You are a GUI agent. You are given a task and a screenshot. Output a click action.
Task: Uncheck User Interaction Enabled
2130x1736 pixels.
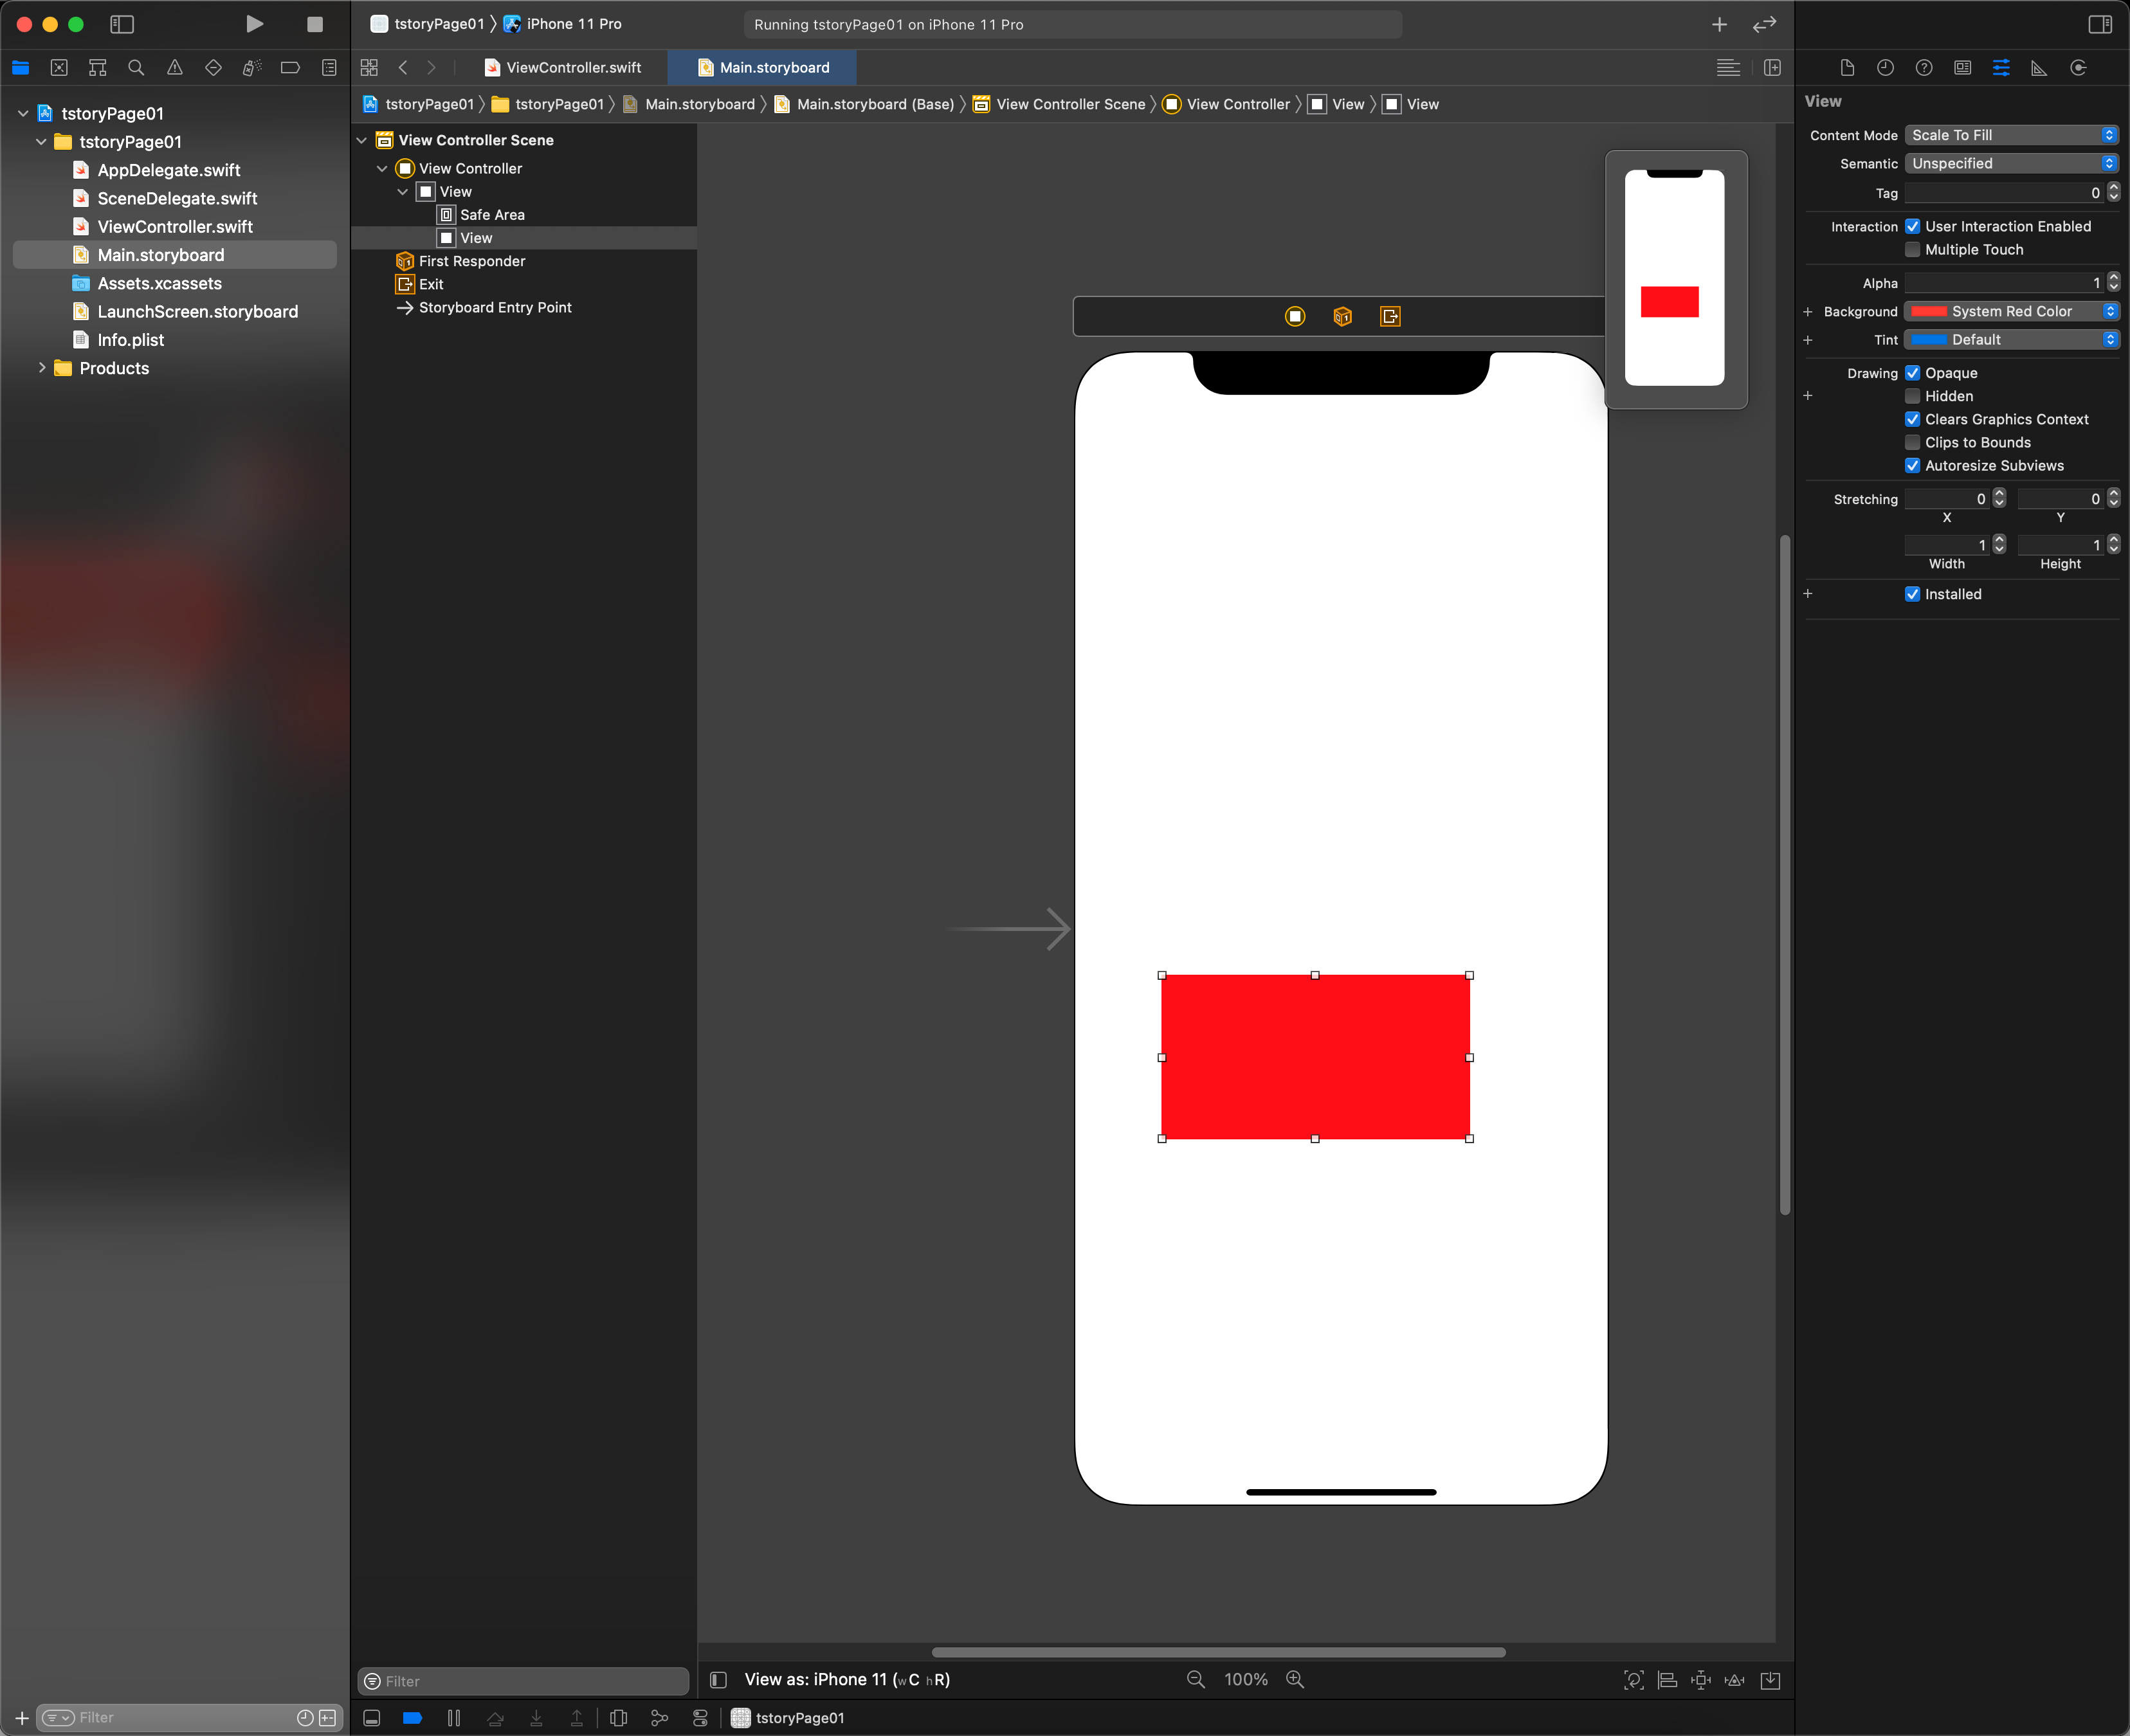1912,226
